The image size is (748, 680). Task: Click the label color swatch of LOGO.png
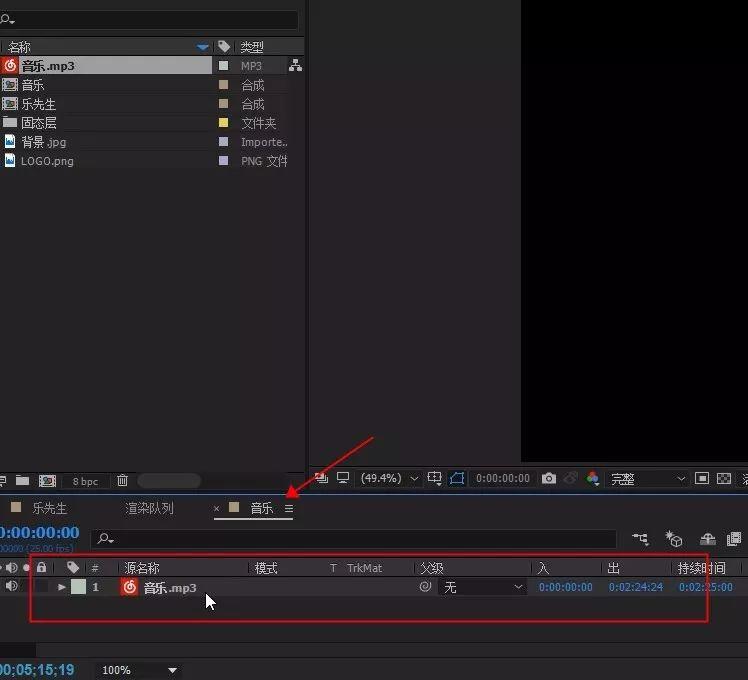coord(223,161)
